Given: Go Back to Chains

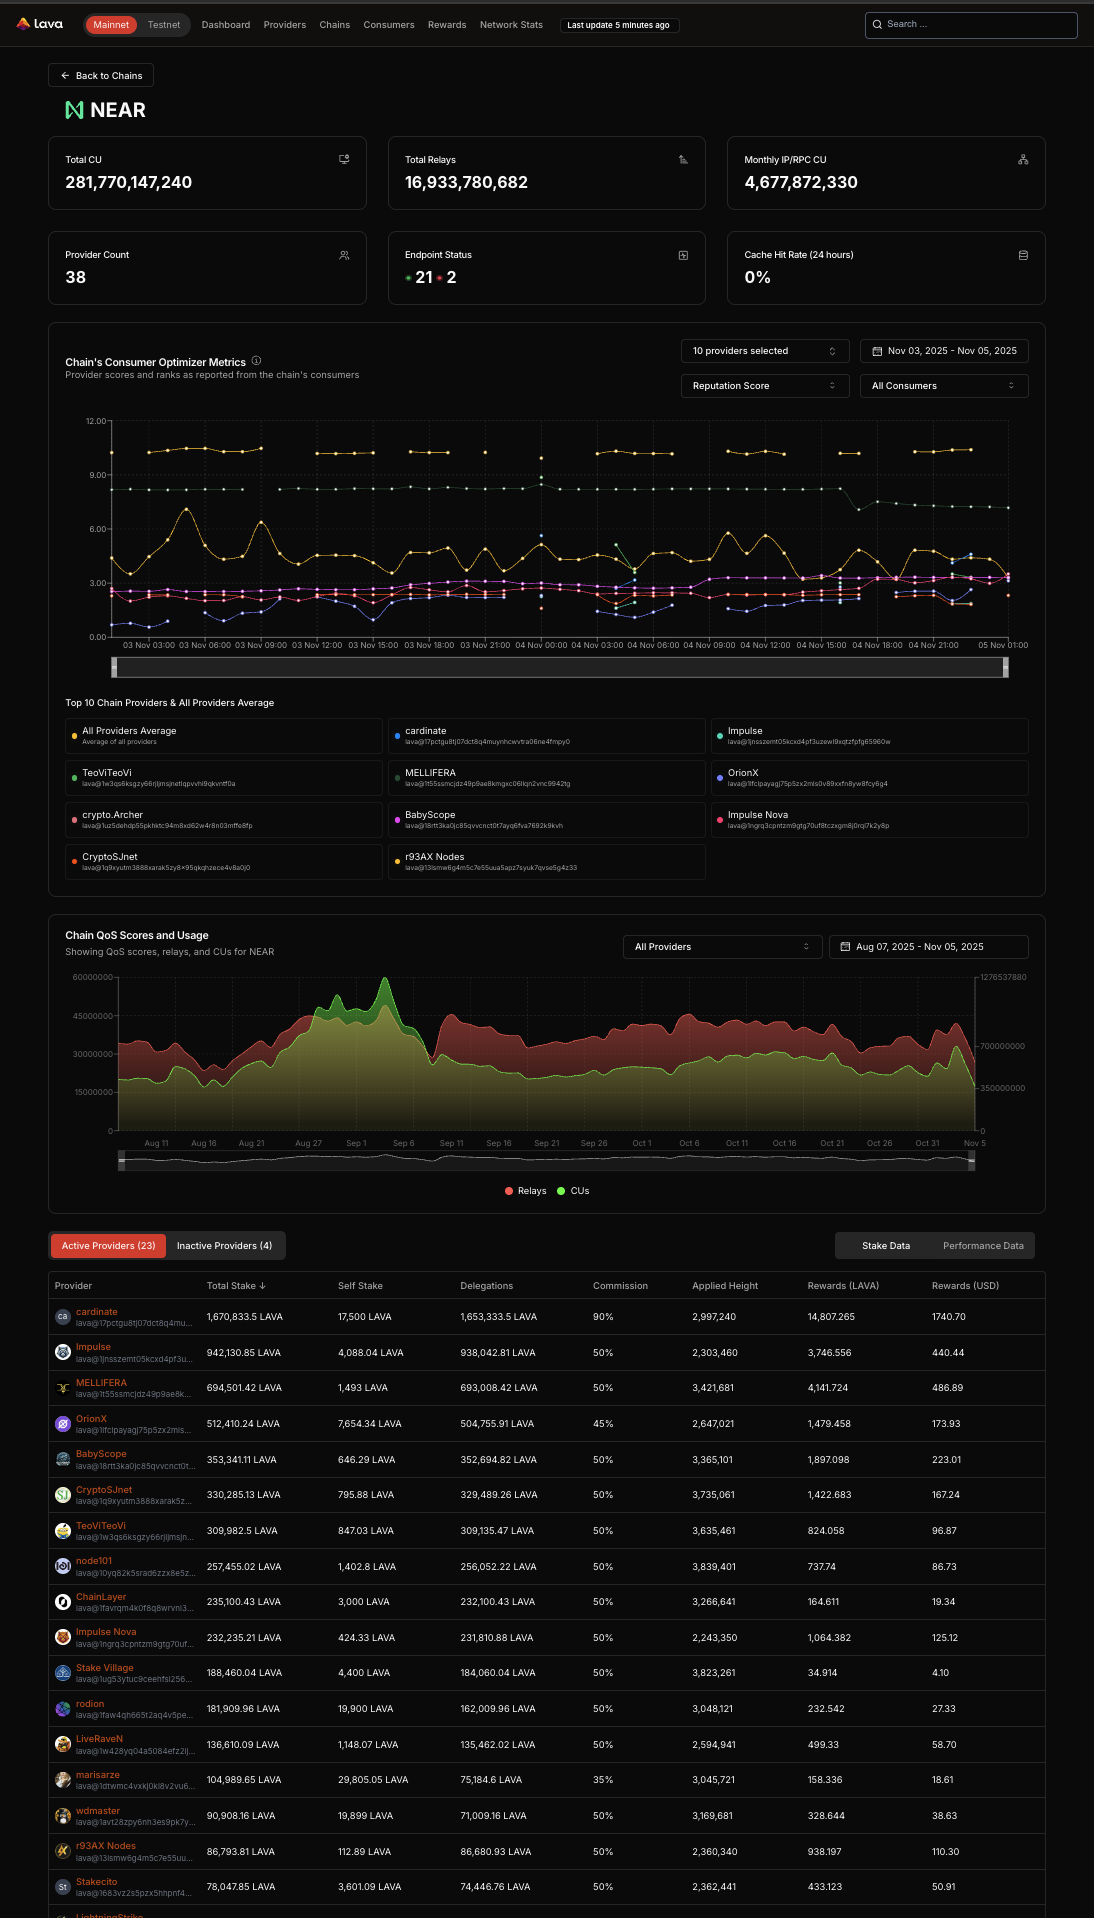Looking at the screenshot, I should (x=101, y=76).
